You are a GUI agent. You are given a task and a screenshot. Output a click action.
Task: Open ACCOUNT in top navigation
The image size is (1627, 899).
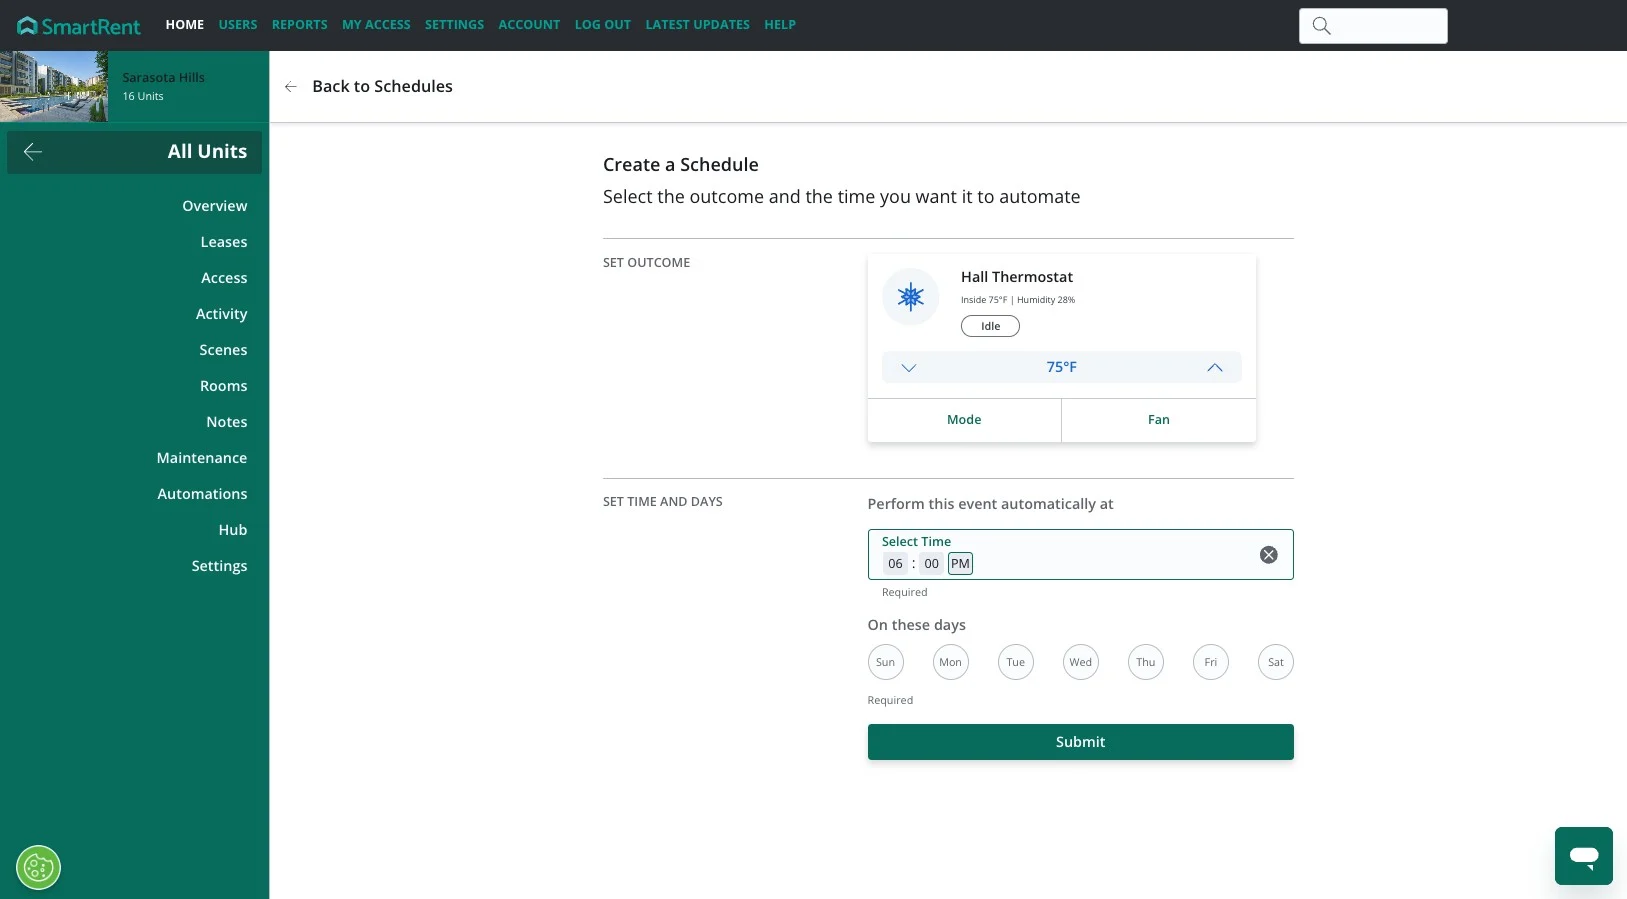[x=529, y=25]
